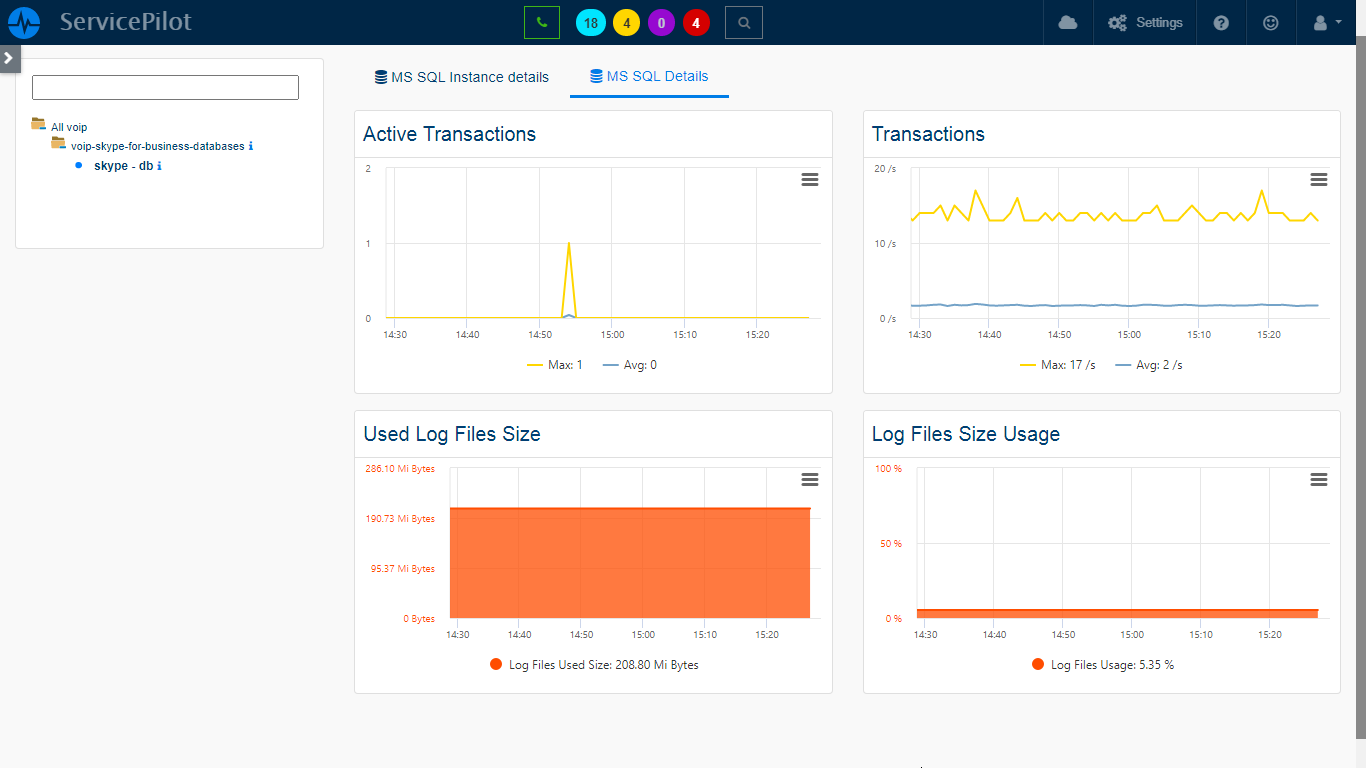Click the tree search input field
The image size is (1366, 768).
(165, 87)
